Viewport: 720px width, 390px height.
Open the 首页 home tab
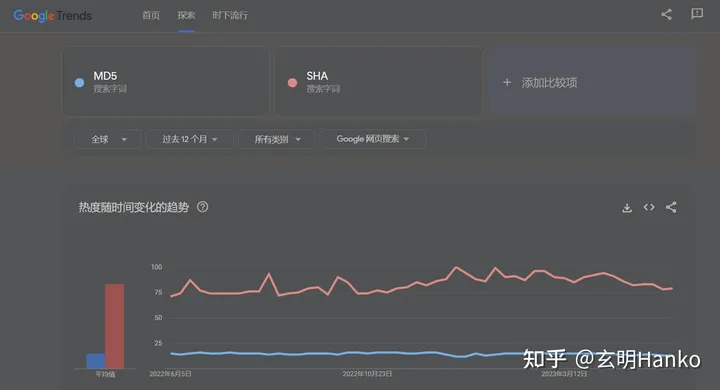[151, 16]
